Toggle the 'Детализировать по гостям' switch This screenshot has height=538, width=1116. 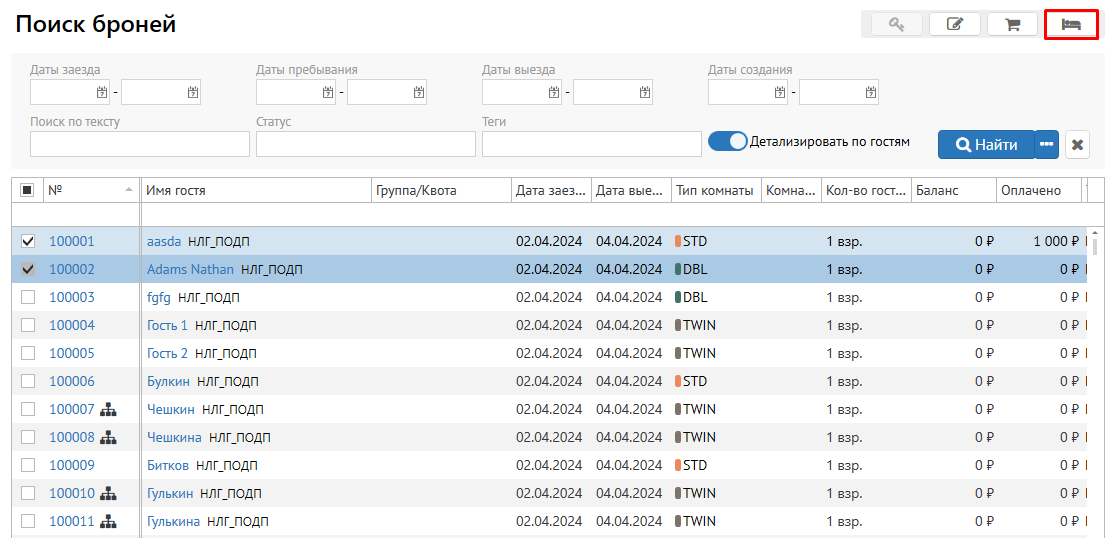[x=727, y=141]
